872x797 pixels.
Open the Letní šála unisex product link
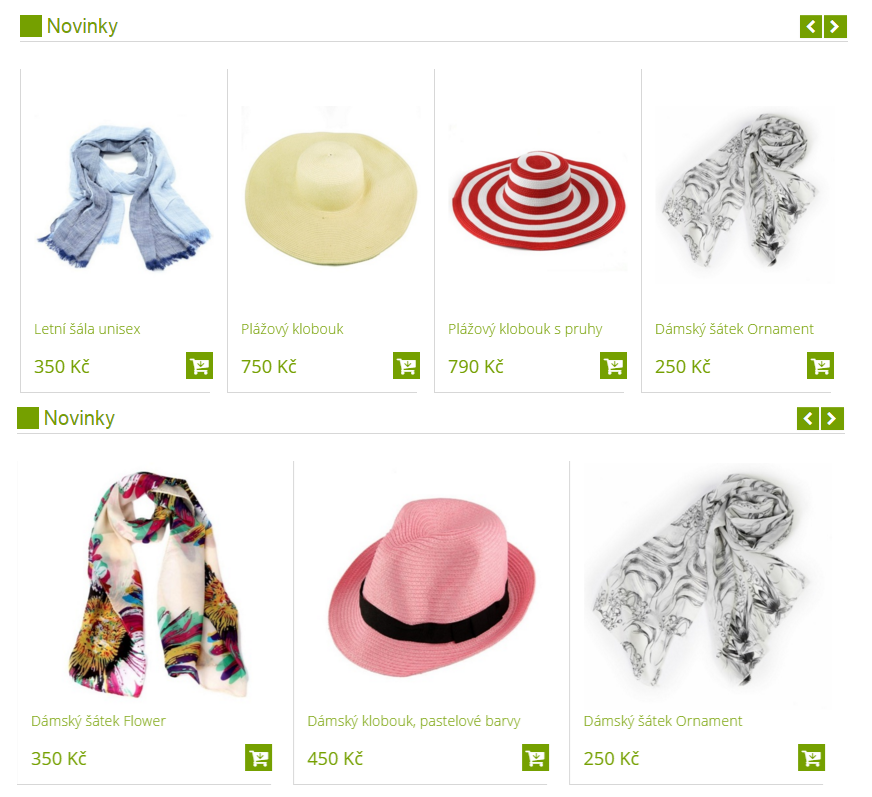tap(87, 329)
